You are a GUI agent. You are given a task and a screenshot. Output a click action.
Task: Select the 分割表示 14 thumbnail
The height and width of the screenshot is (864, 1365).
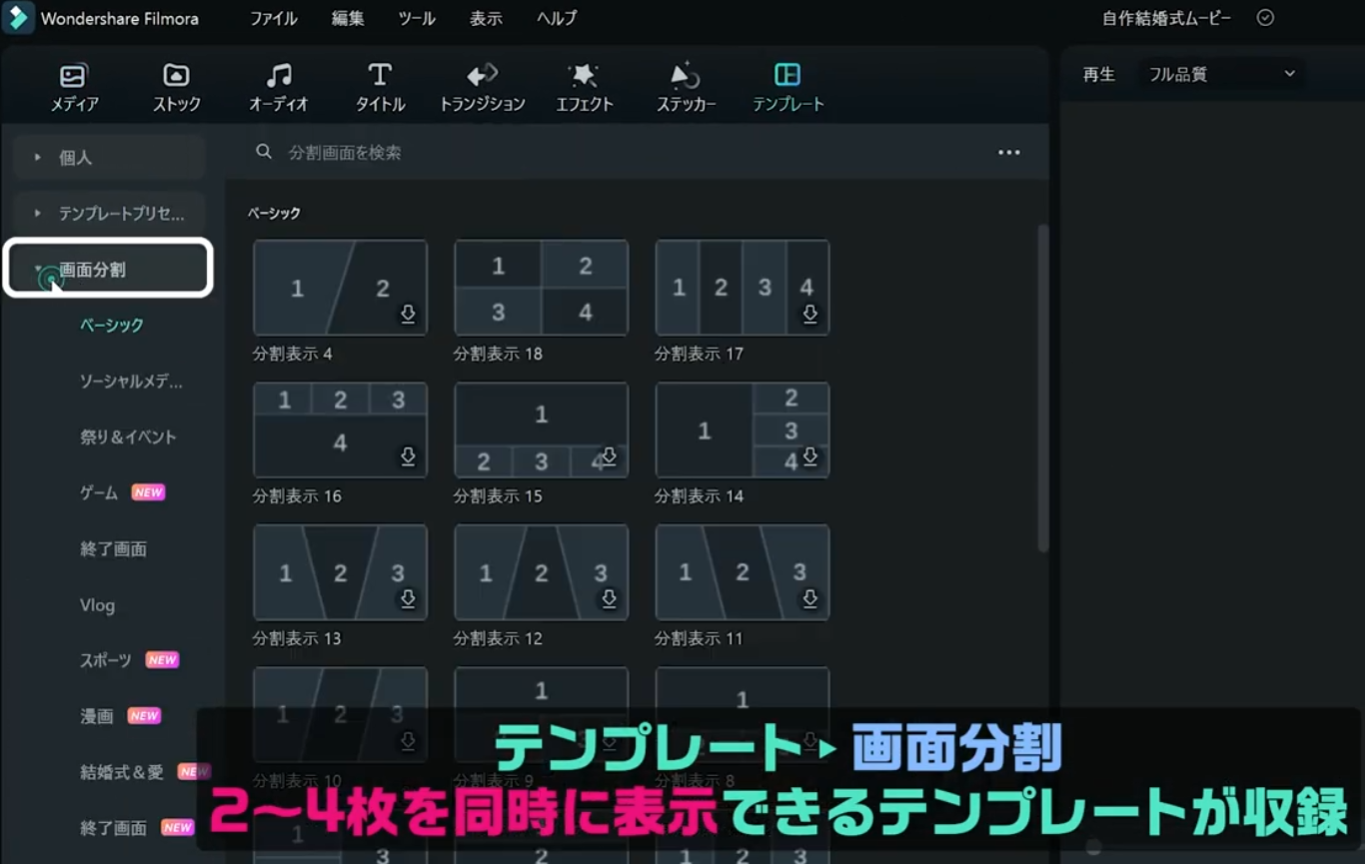742,430
